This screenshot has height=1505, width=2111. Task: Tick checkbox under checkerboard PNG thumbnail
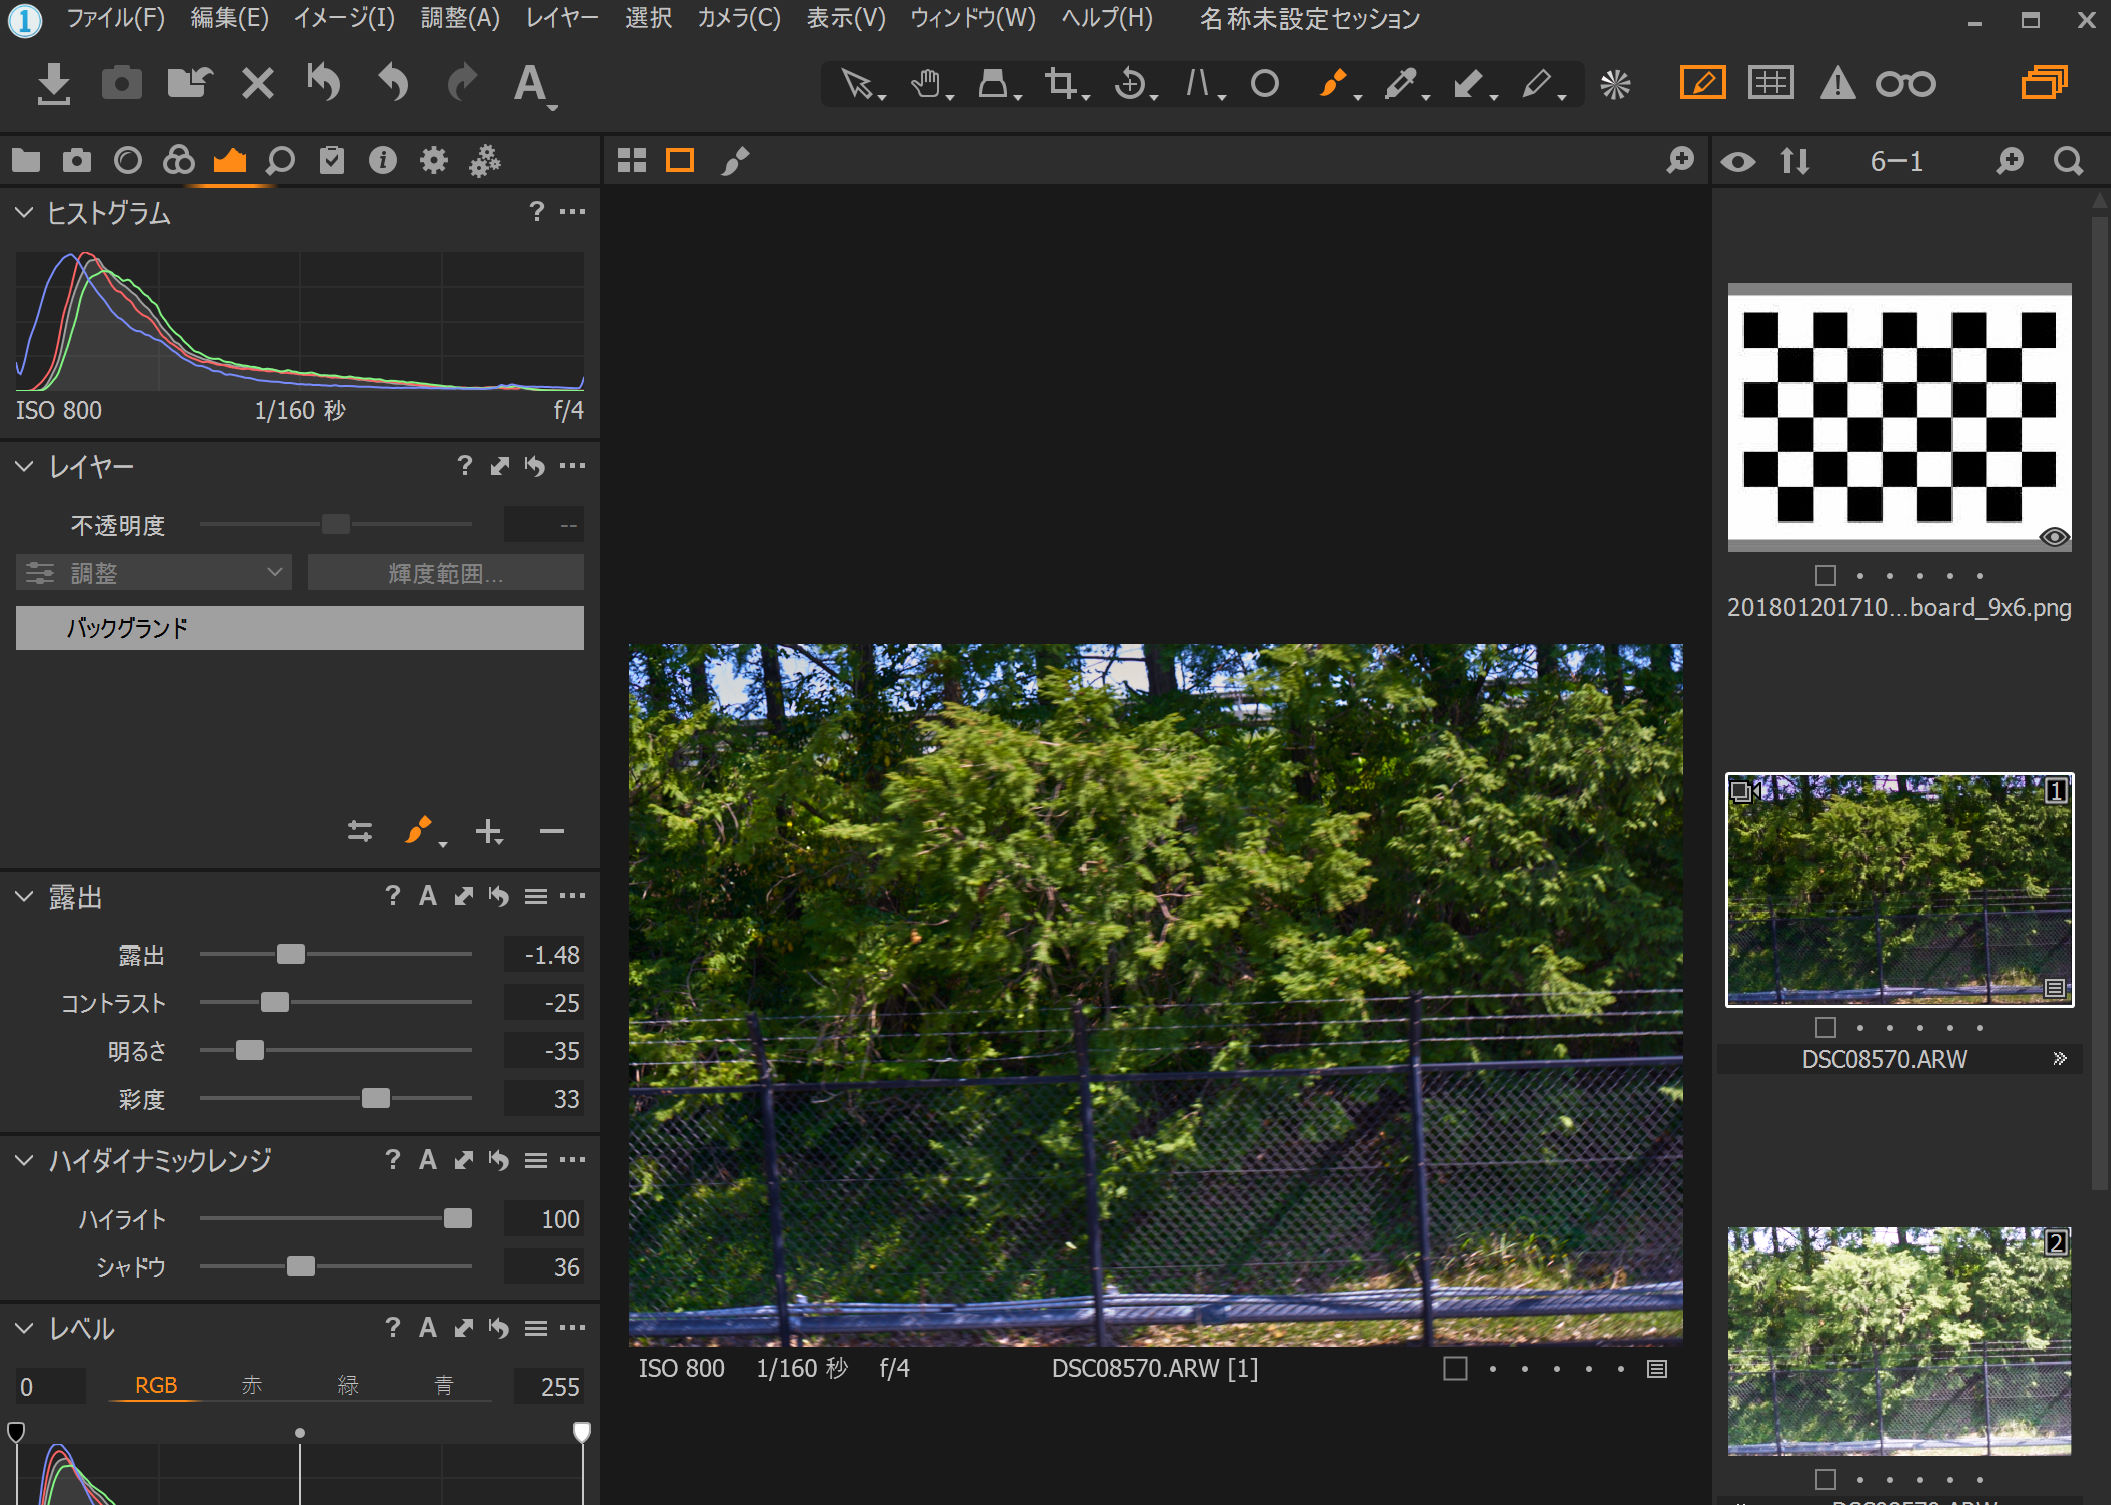1825,575
